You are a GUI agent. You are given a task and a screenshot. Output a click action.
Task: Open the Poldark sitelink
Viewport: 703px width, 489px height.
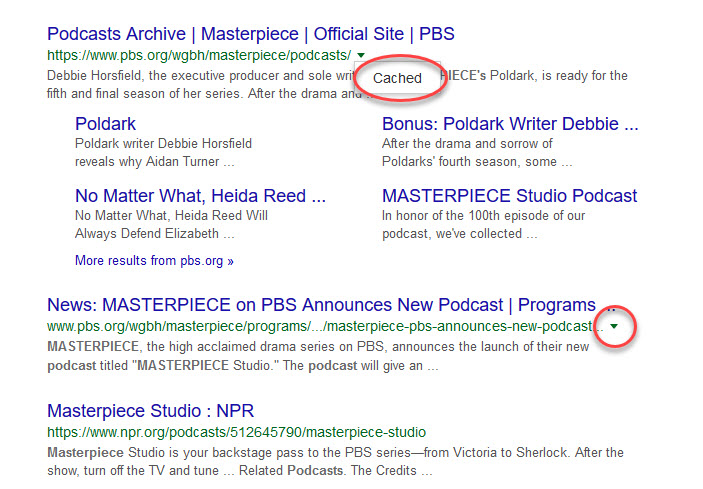point(105,124)
